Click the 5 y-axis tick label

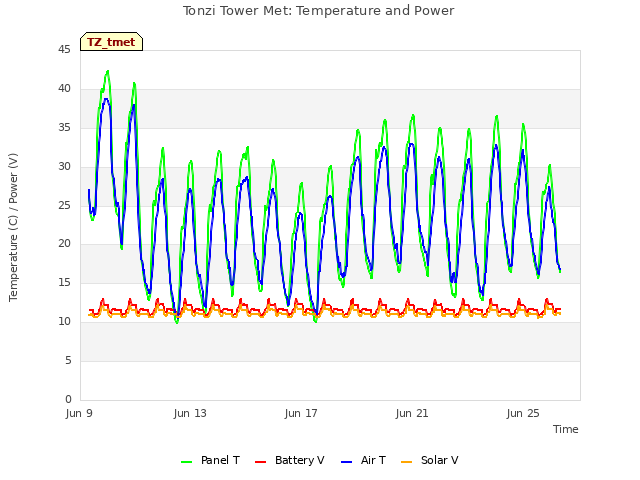coord(68,361)
